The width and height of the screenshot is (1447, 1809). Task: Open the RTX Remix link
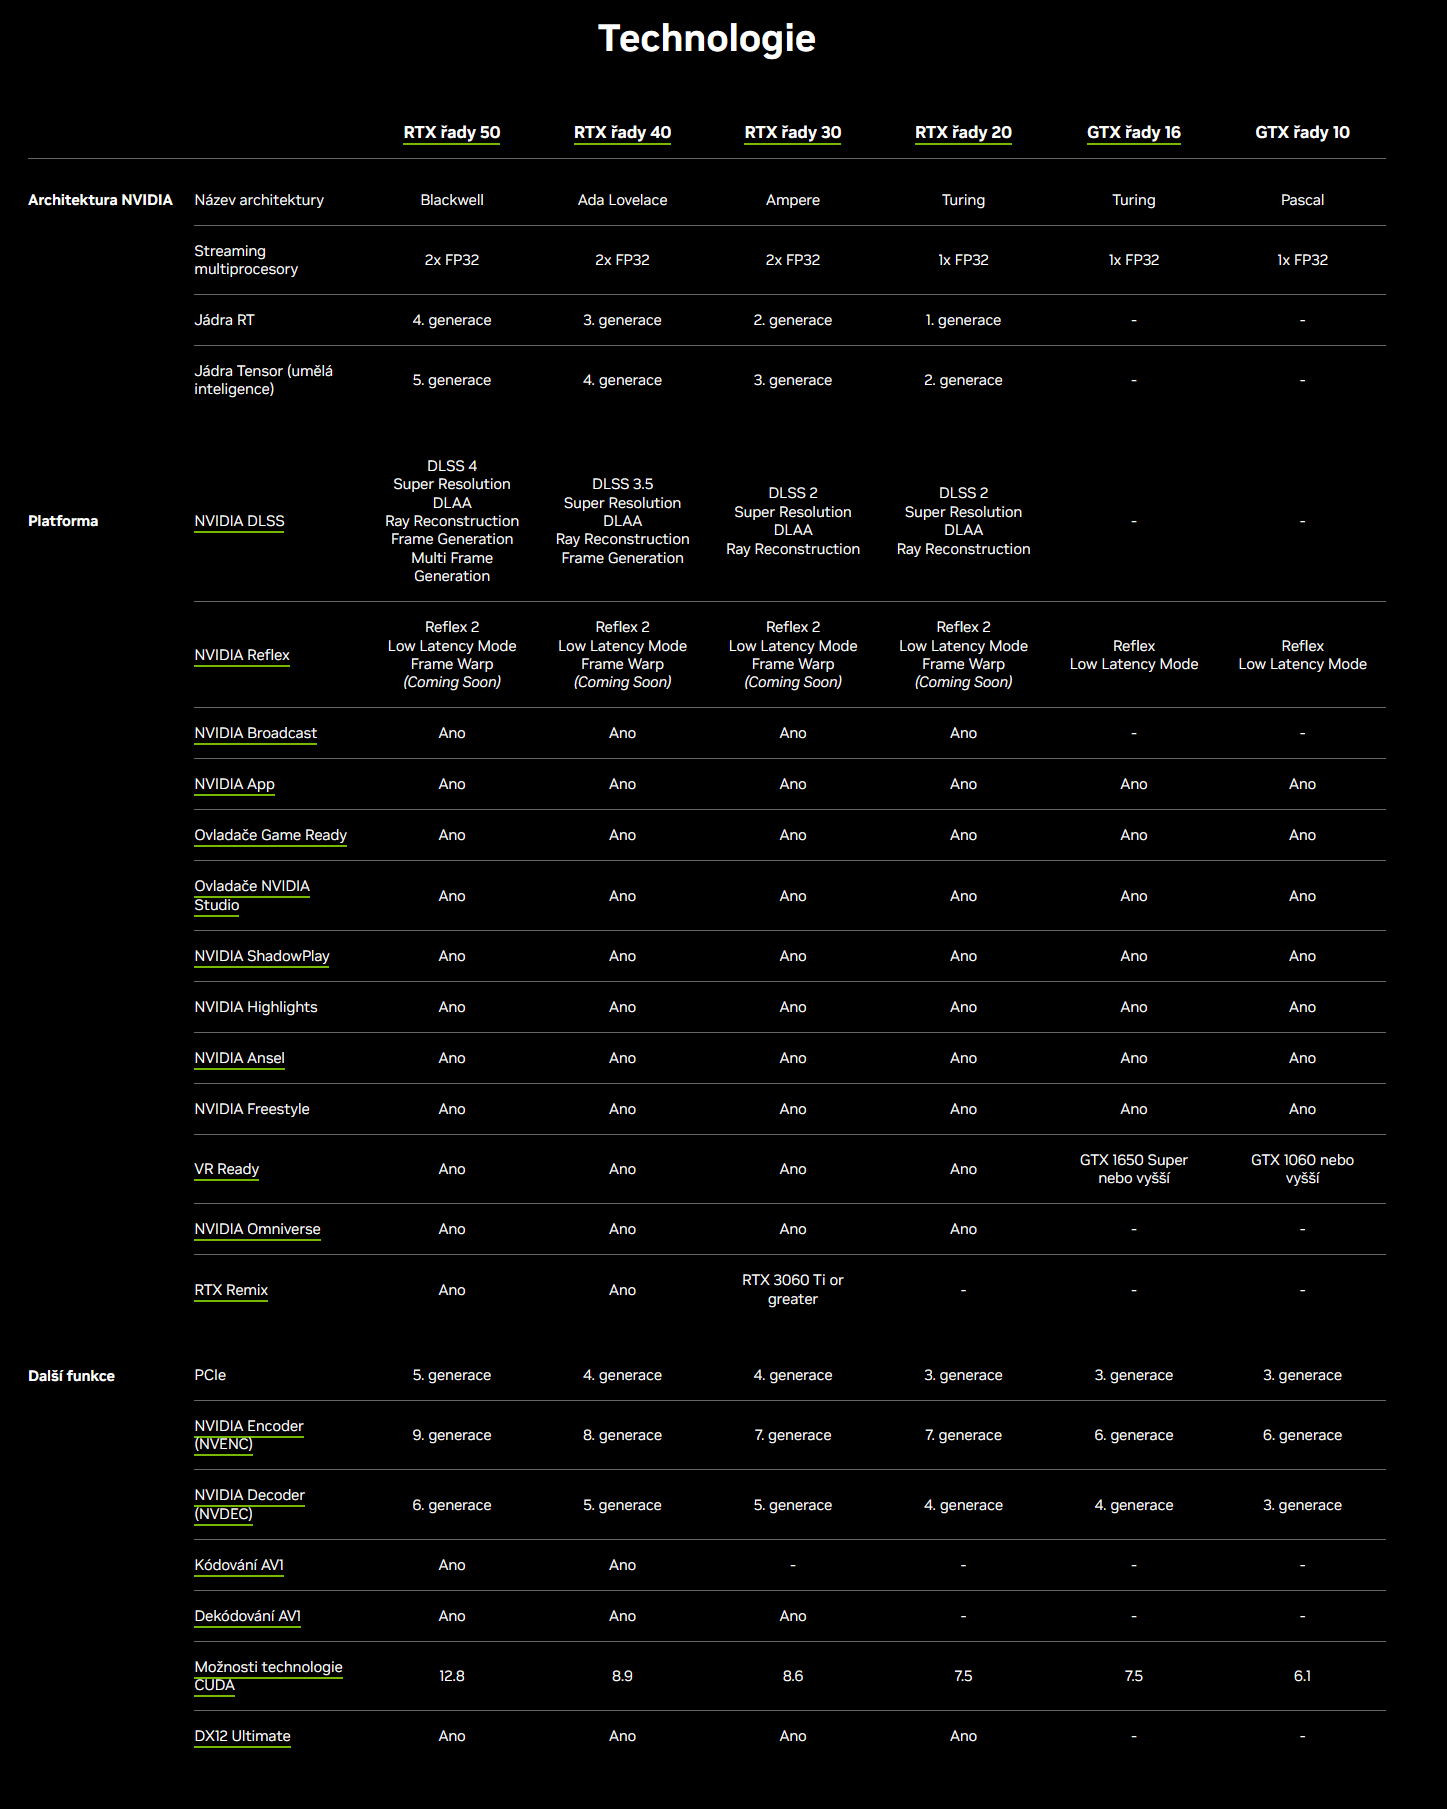pos(231,1290)
